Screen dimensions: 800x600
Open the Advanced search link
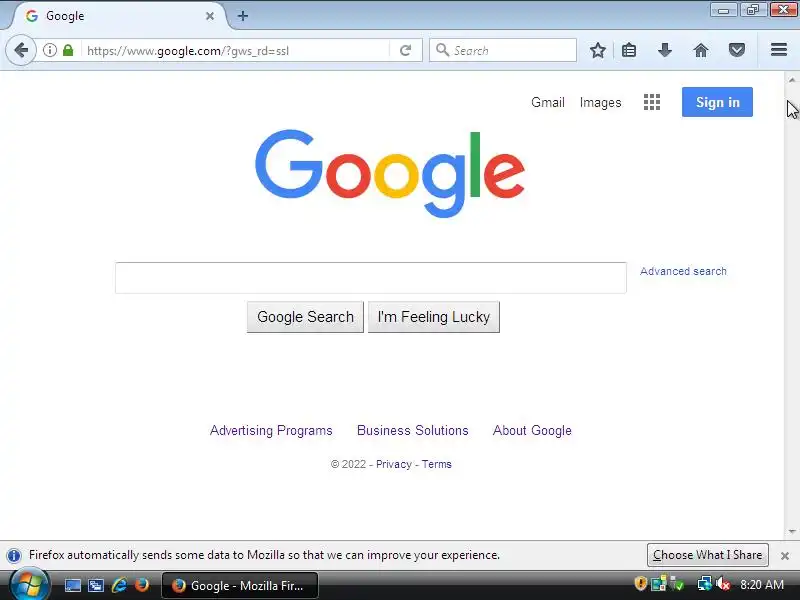(683, 271)
